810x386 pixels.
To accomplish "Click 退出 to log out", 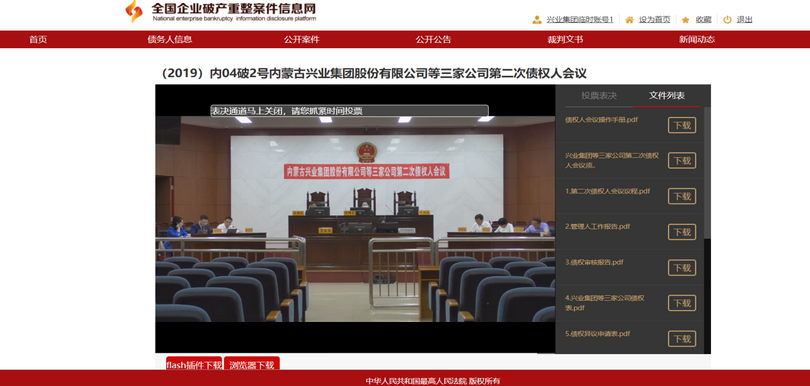I will (x=744, y=20).
